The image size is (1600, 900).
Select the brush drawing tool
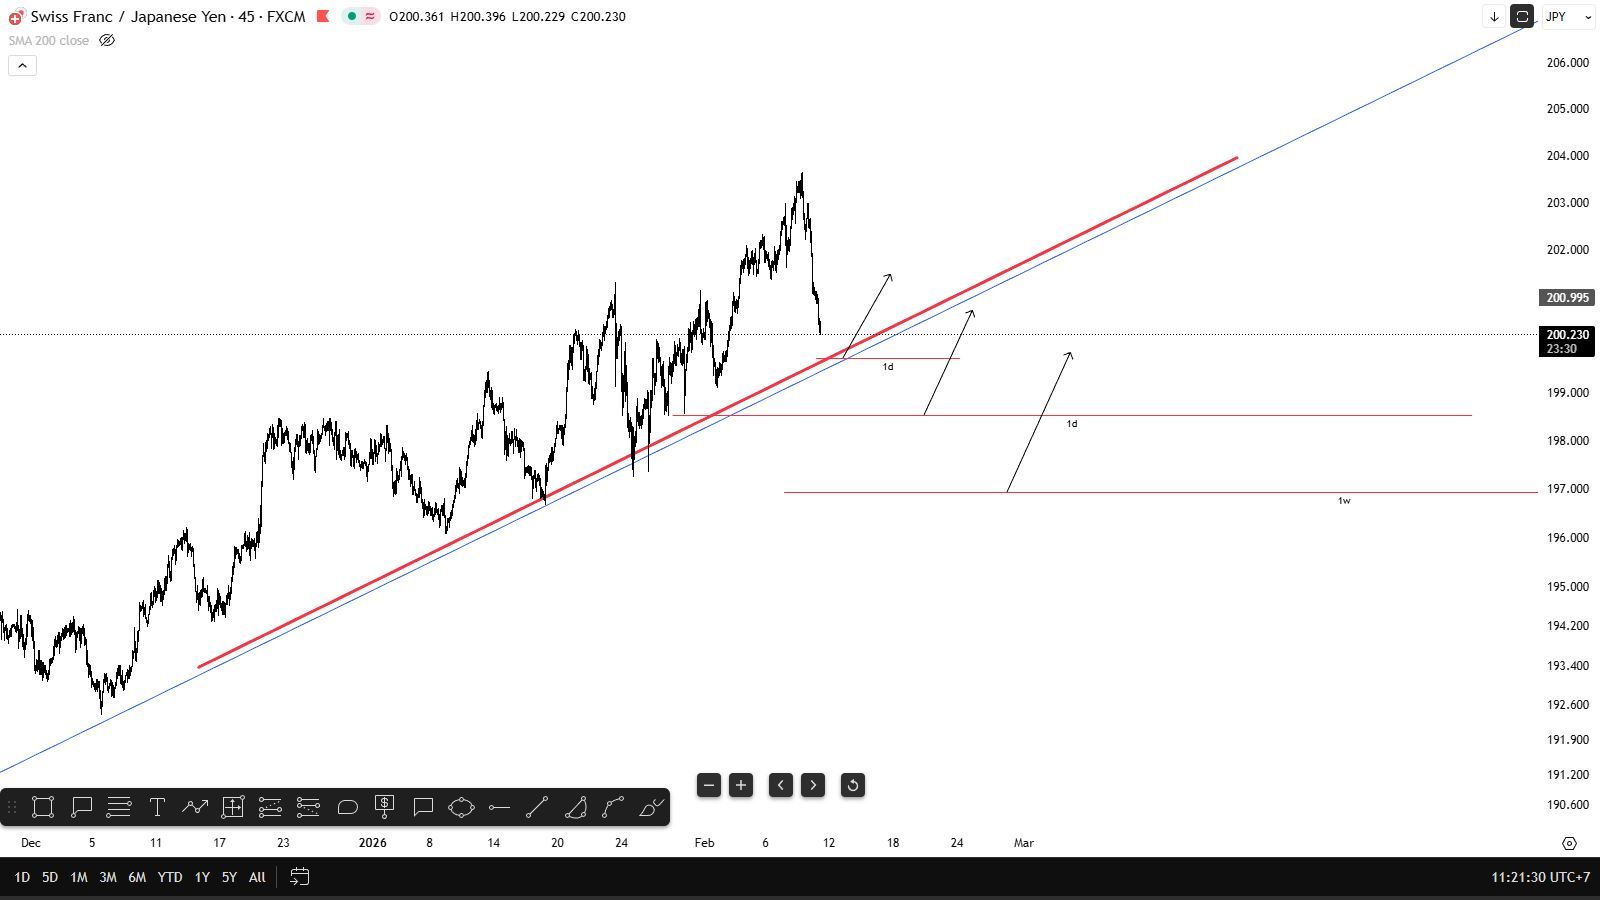click(652, 807)
